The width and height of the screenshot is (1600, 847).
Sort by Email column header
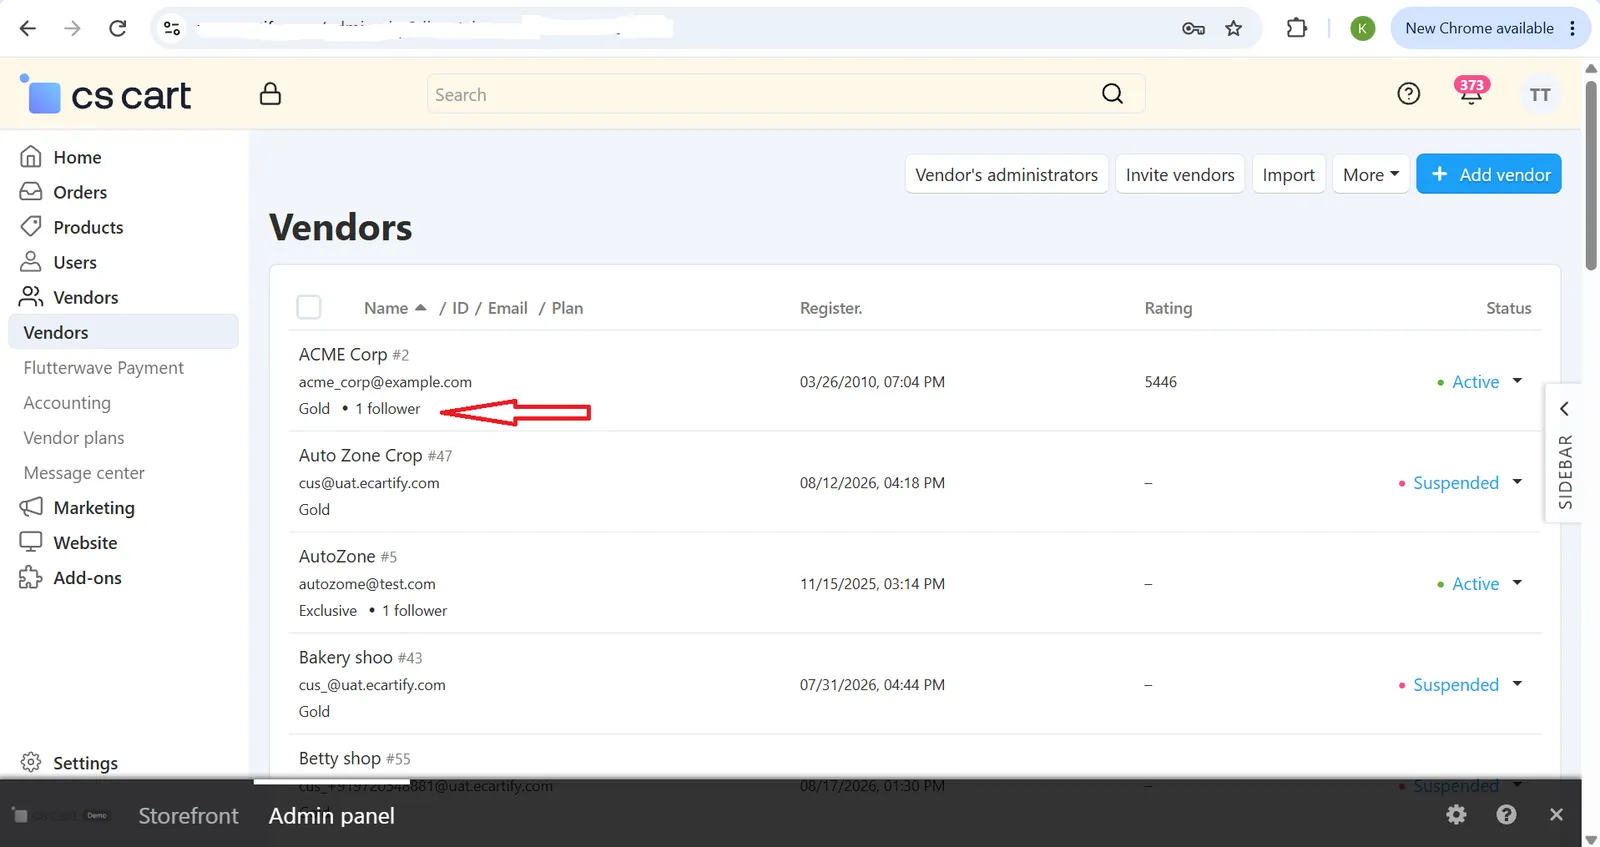pos(507,308)
